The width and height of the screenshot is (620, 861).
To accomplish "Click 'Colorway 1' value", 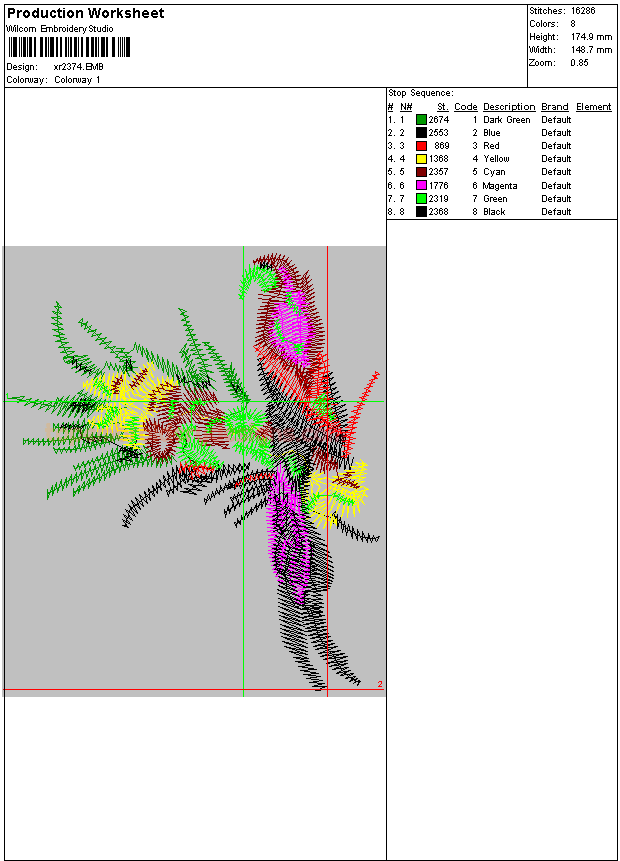I will tap(77, 80).
